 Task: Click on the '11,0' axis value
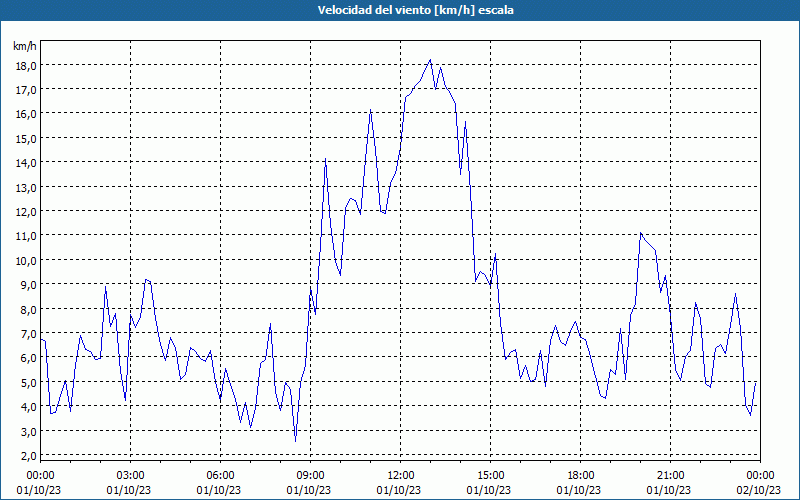pyautogui.click(x=25, y=237)
